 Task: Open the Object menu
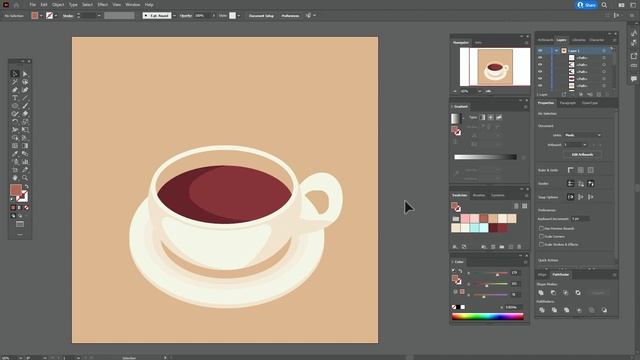point(58,4)
